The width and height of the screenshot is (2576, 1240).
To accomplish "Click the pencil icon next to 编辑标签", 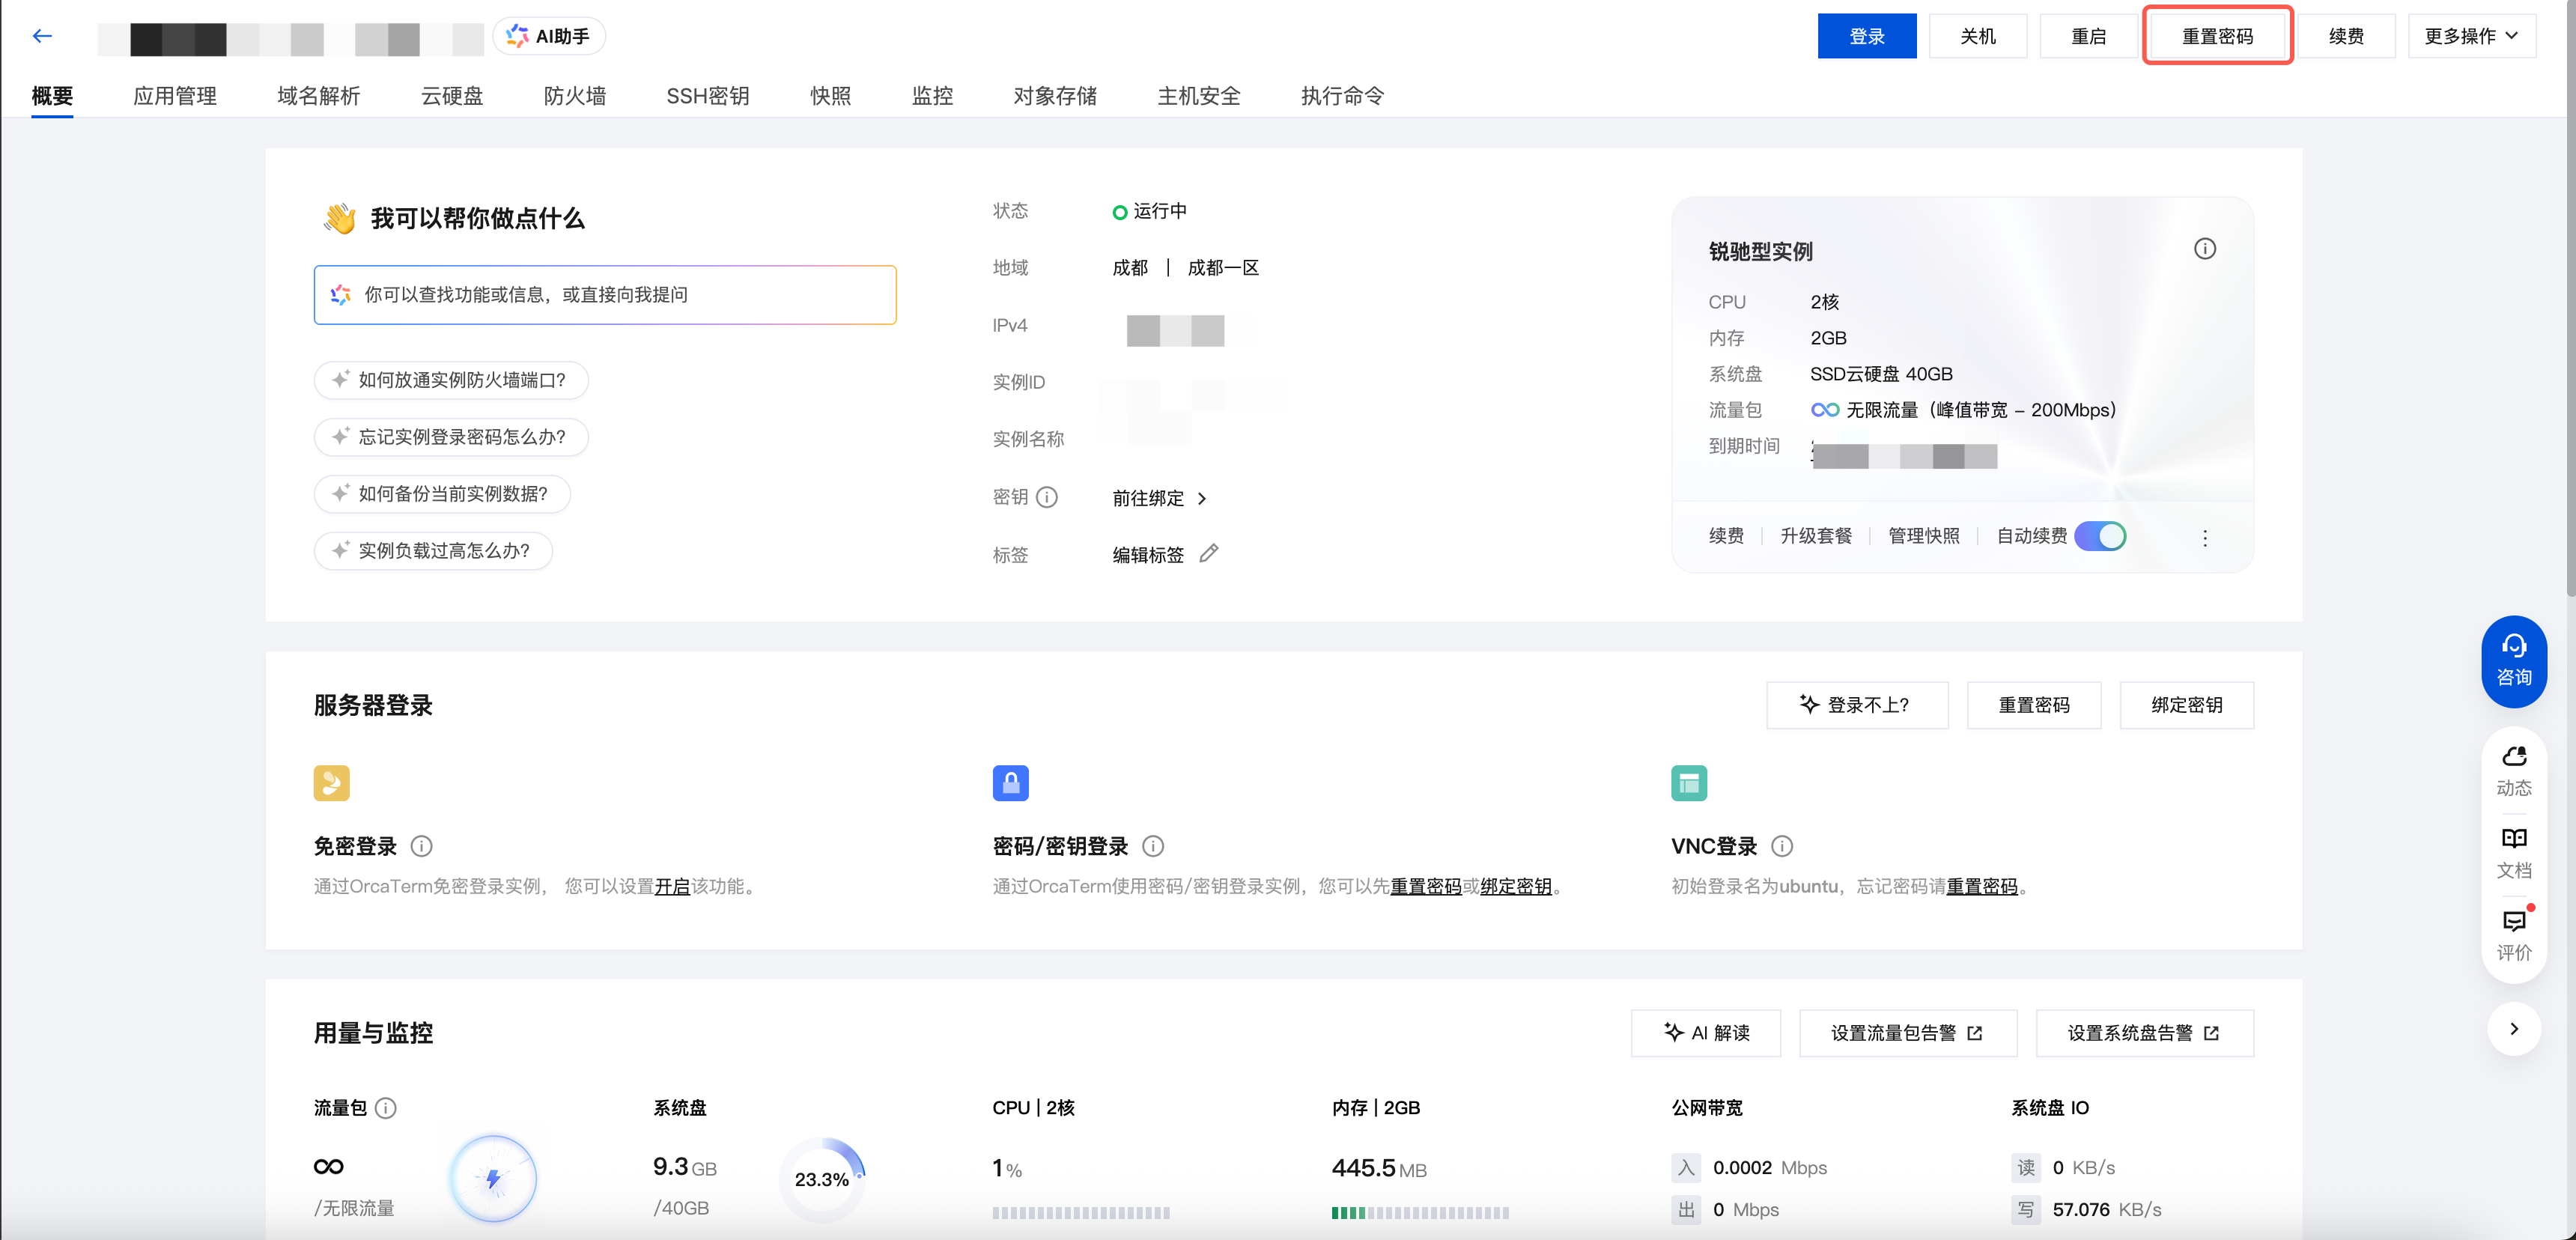I will tap(1208, 553).
